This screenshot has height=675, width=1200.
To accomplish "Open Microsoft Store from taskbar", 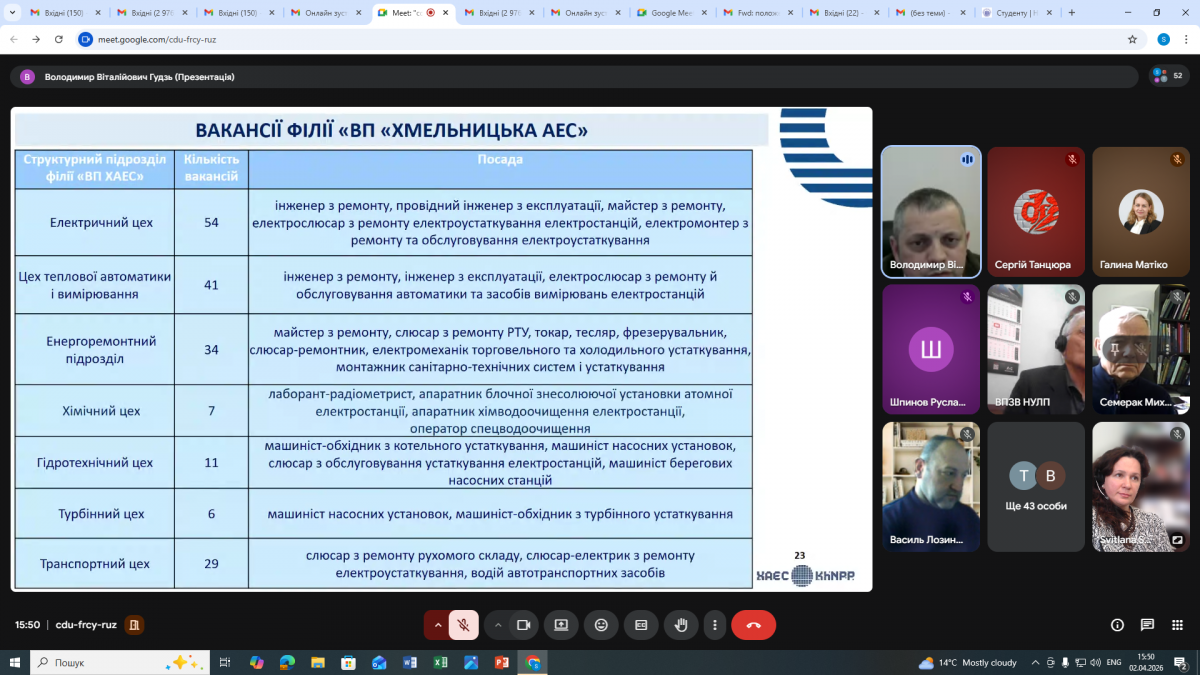I will [x=348, y=662].
